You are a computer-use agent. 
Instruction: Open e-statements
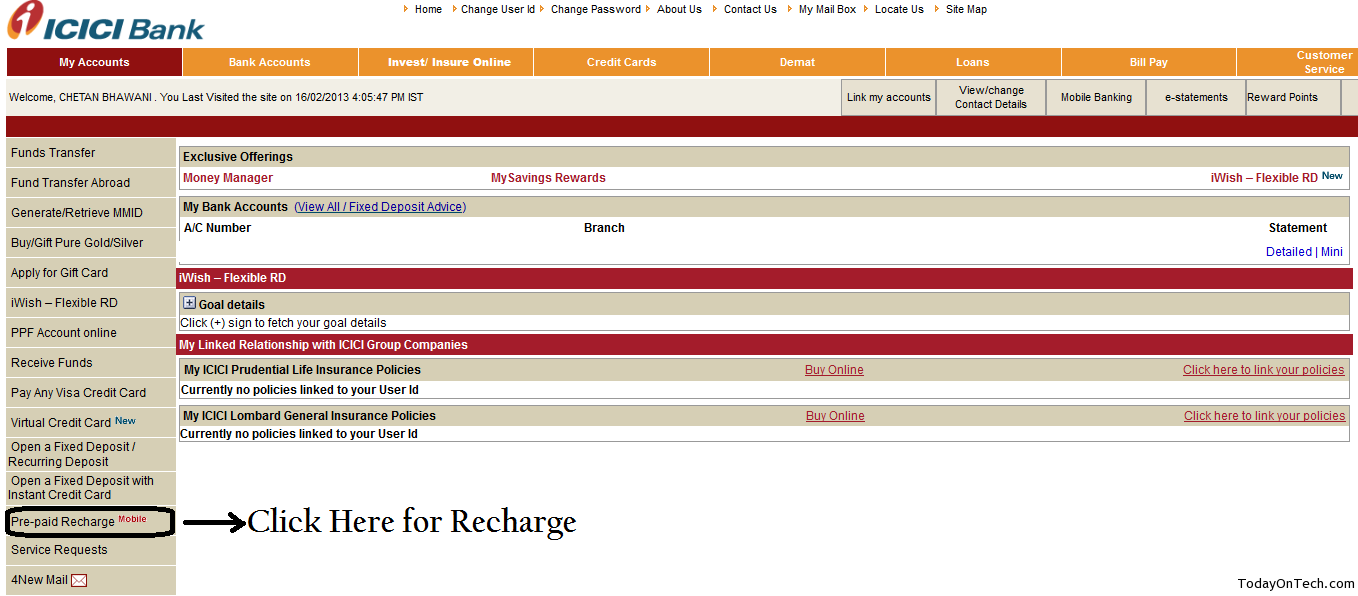click(1196, 97)
